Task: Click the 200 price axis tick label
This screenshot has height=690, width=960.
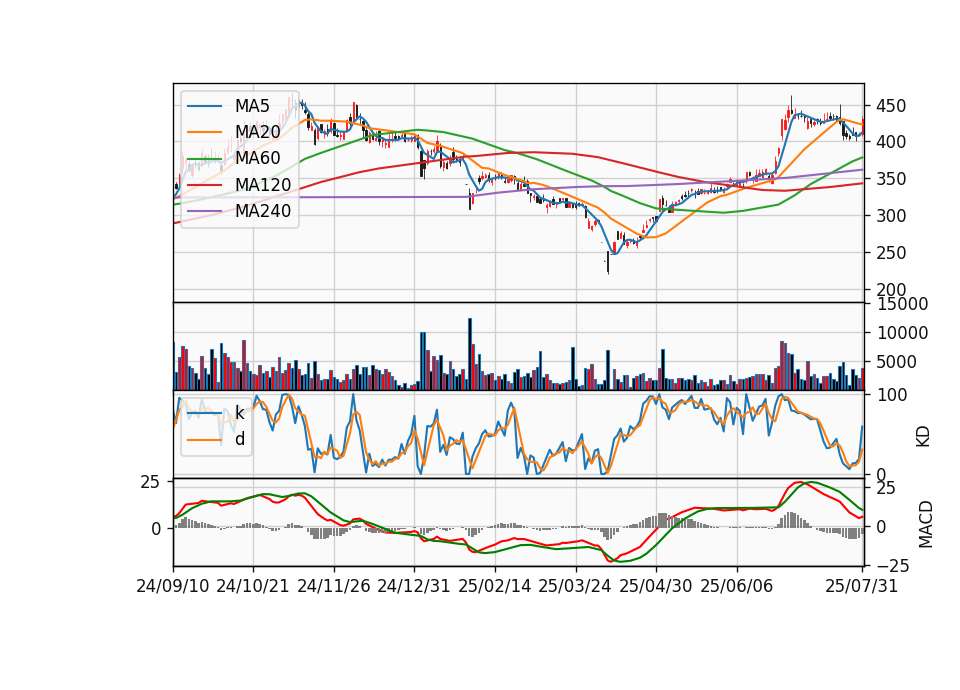Action: tap(891, 290)
